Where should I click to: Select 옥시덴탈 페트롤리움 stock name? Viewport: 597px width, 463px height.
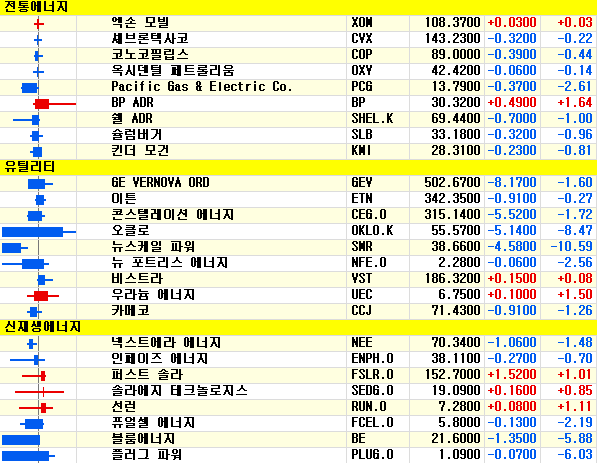(172, 71)
